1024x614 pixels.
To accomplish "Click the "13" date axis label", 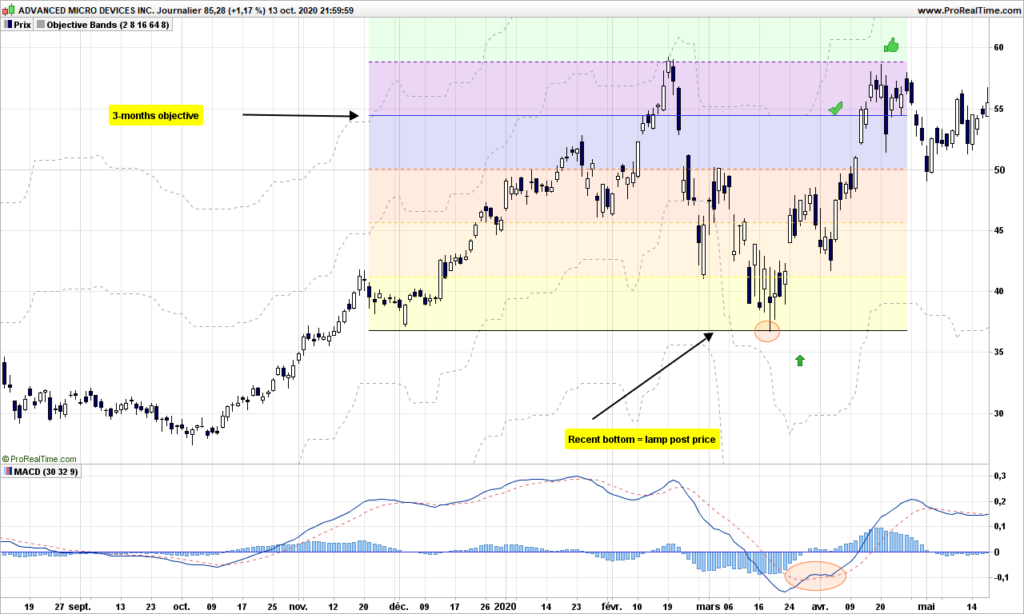I will point(120,606).
